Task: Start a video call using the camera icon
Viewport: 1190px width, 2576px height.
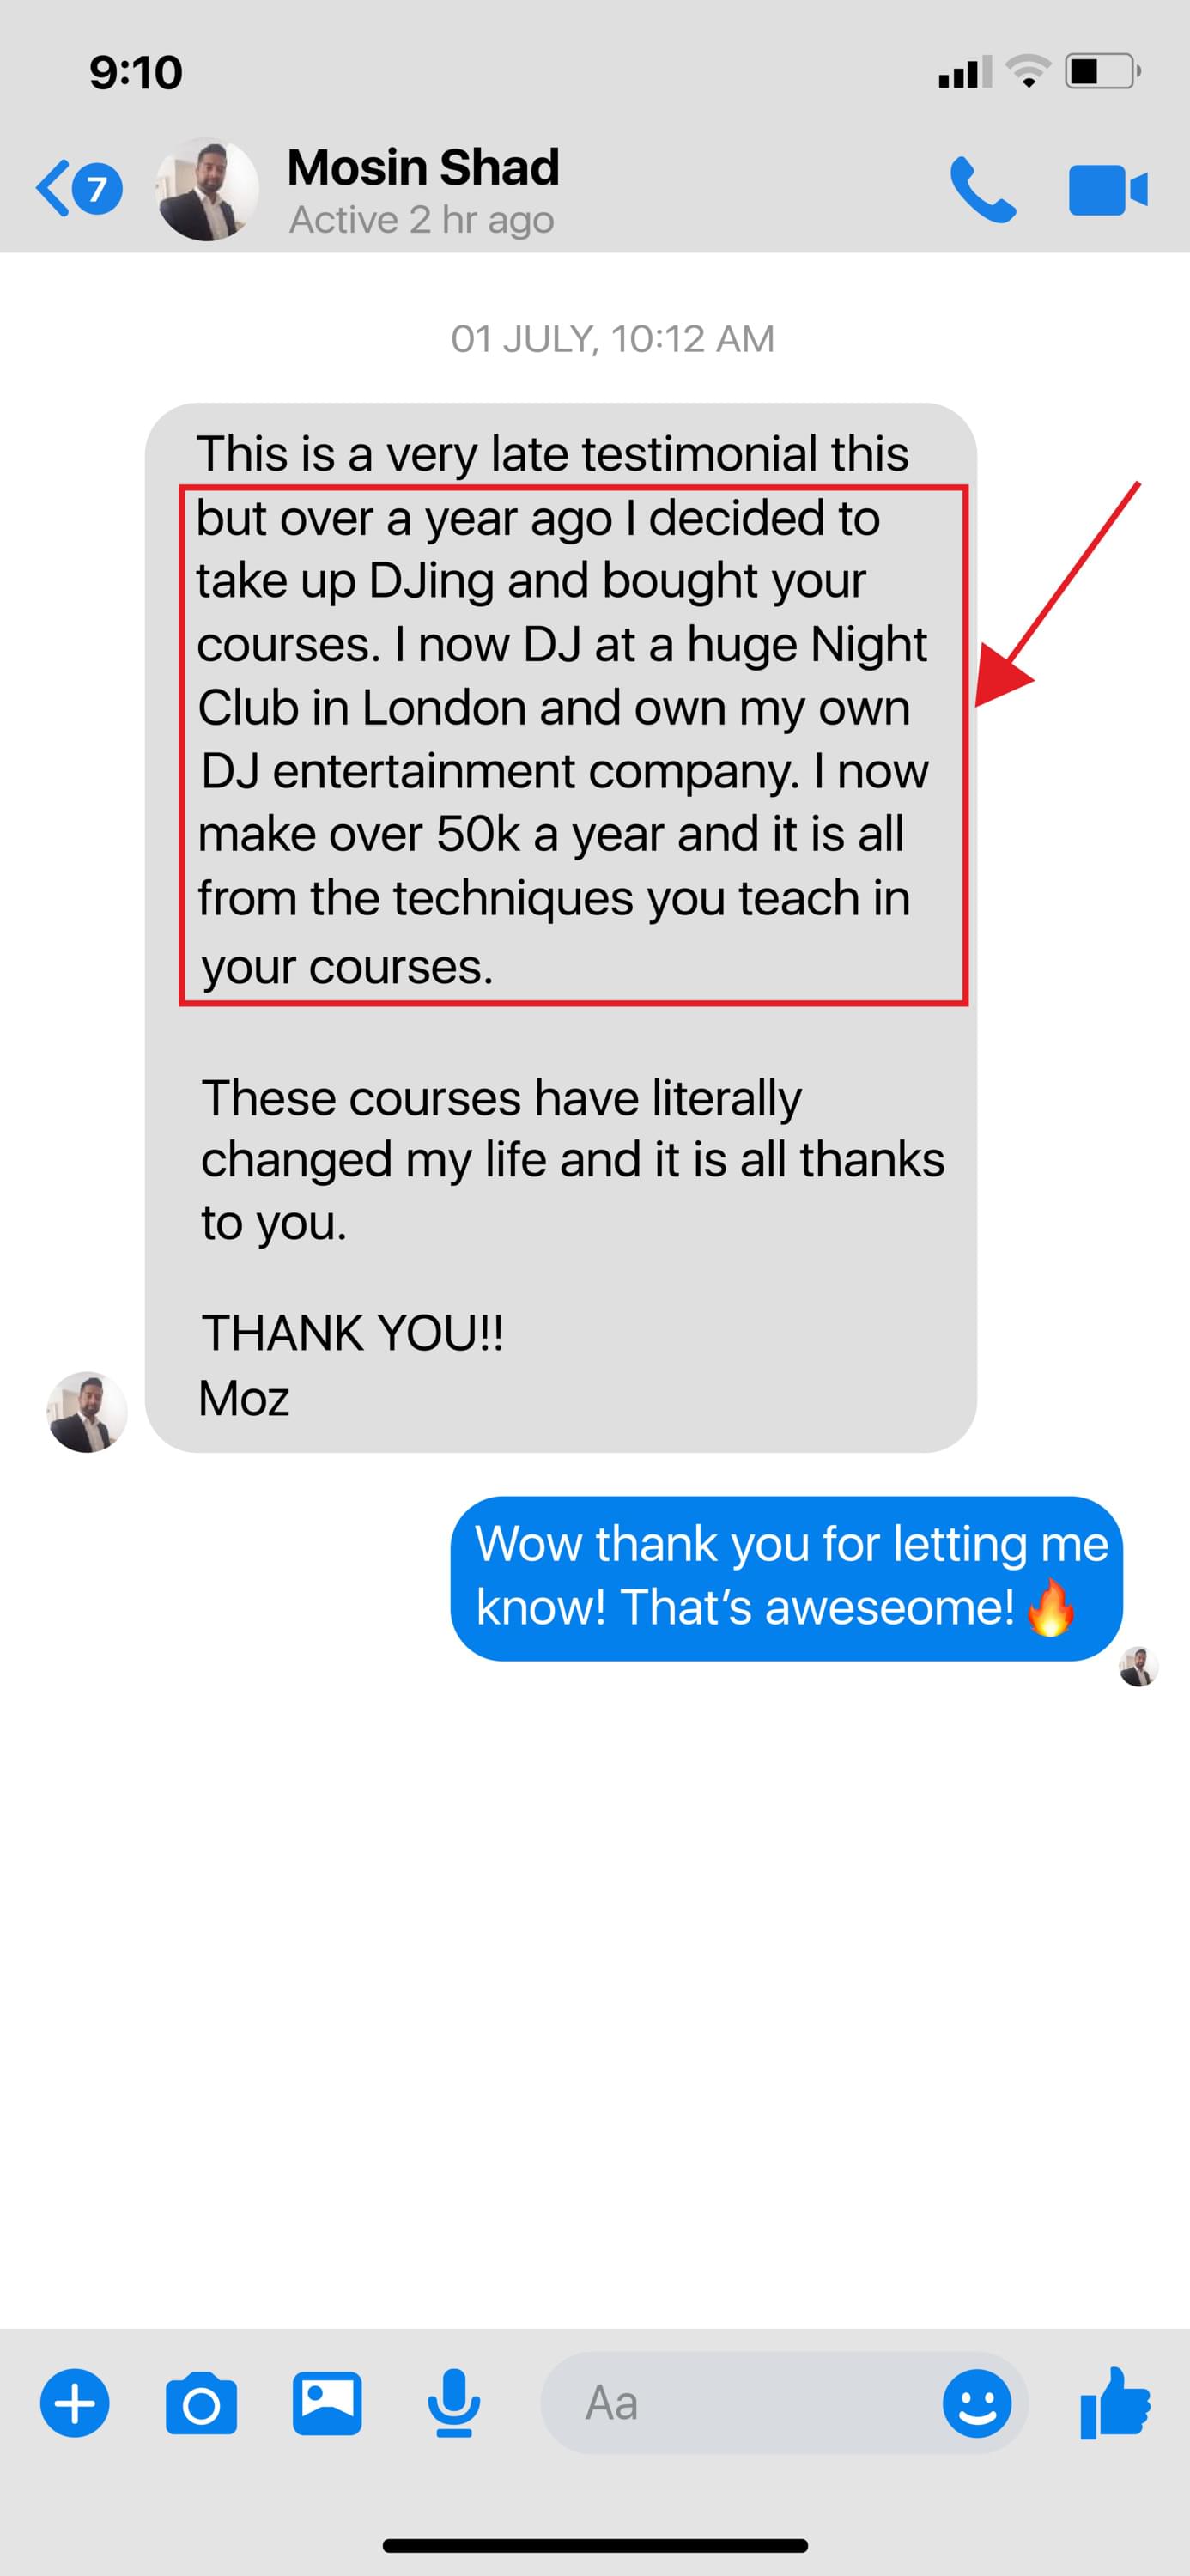Action: click(x=1108, y=190)
